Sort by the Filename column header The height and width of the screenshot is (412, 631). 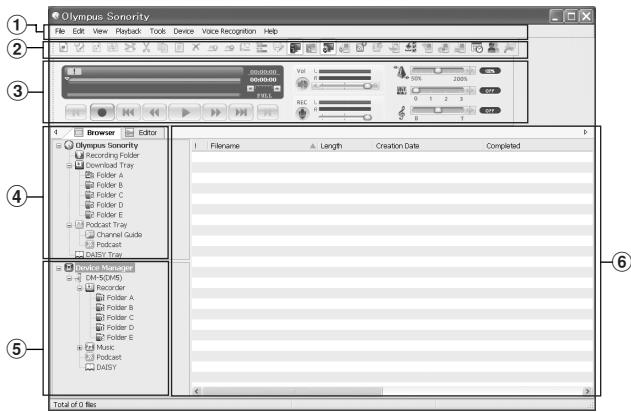click(262, 146)
